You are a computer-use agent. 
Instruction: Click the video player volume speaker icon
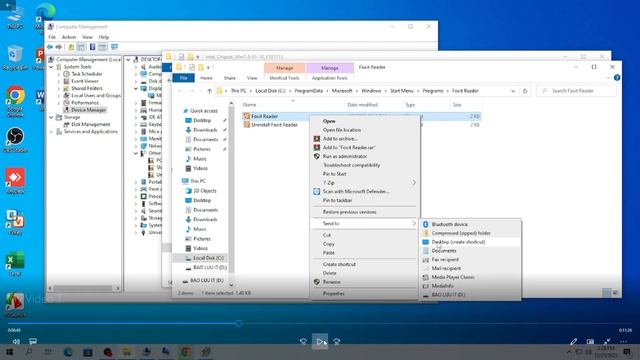click(x=16, y=341)
